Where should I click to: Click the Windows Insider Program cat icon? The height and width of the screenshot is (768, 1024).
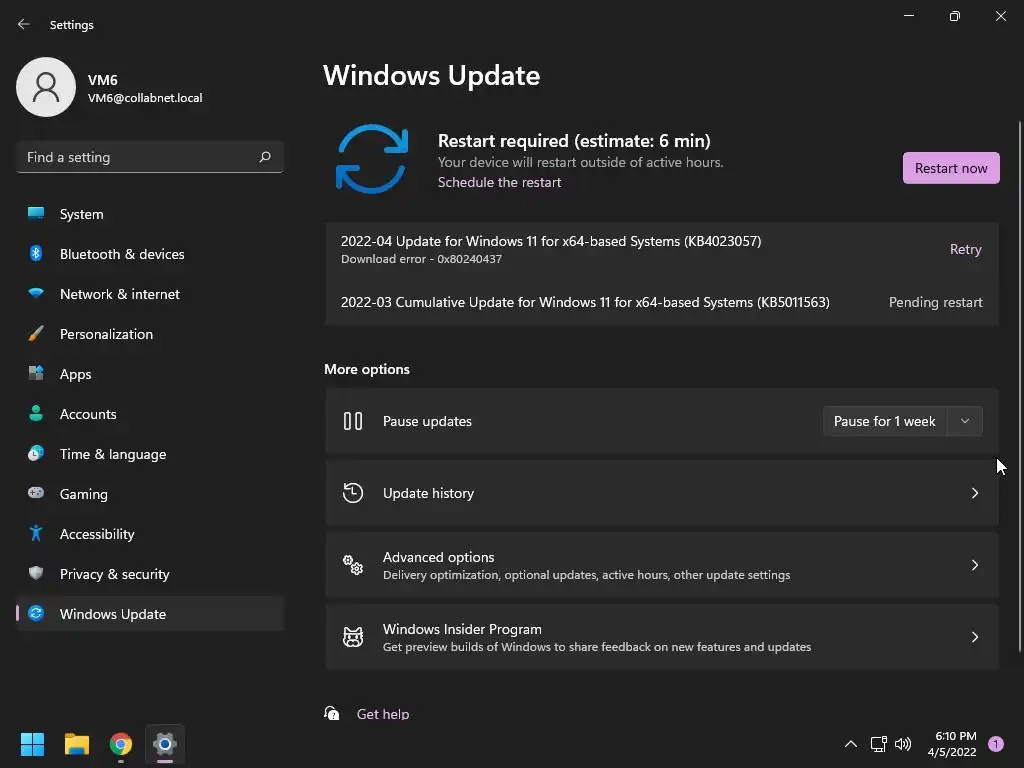click(x=353, y=637)
